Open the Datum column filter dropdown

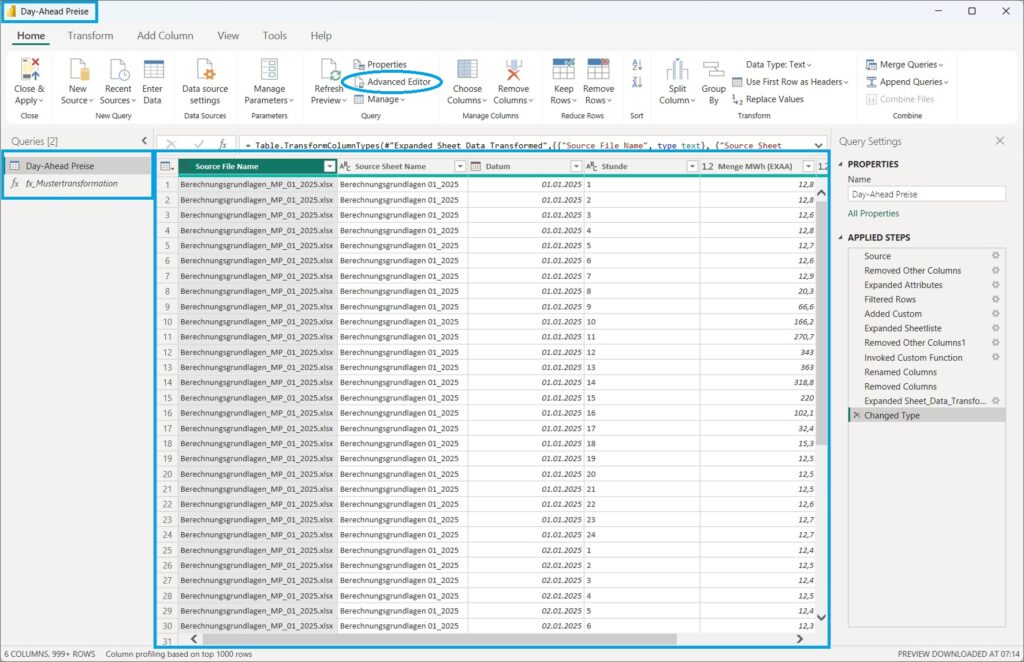[x=575, y=166]
